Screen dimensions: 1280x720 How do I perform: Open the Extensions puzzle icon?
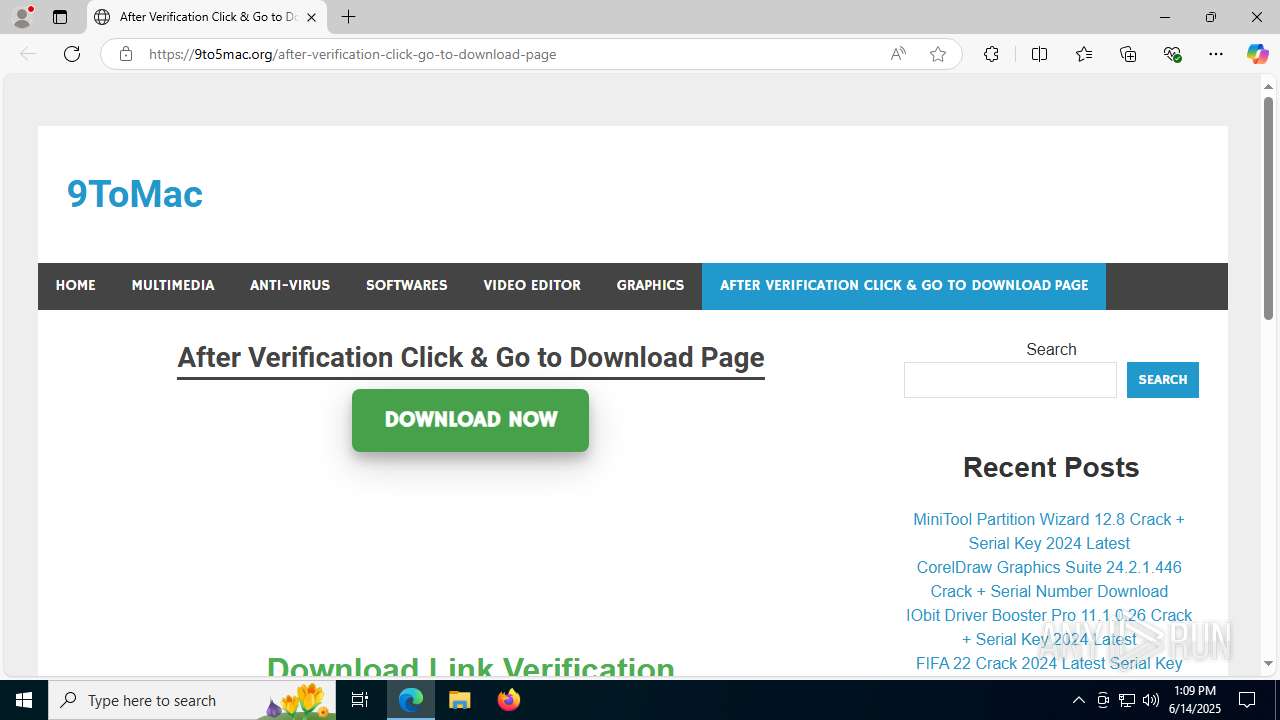click(991, 54)
